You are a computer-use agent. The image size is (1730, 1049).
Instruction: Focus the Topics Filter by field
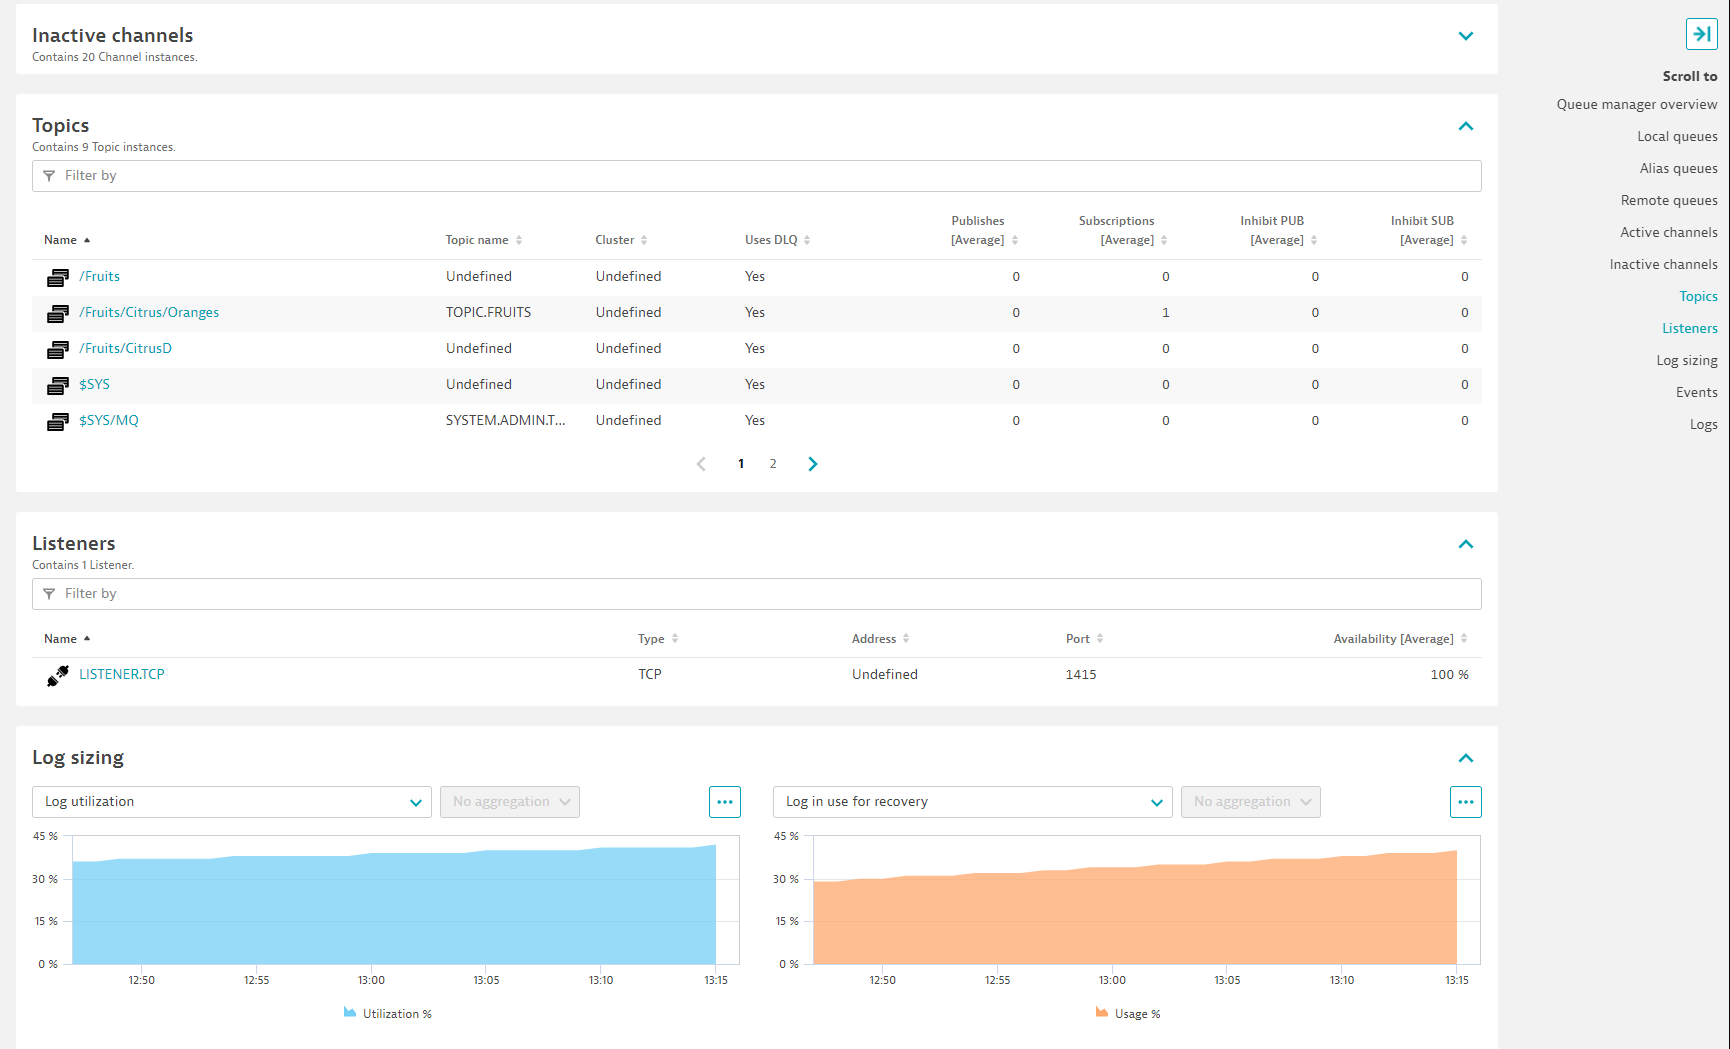756,176
